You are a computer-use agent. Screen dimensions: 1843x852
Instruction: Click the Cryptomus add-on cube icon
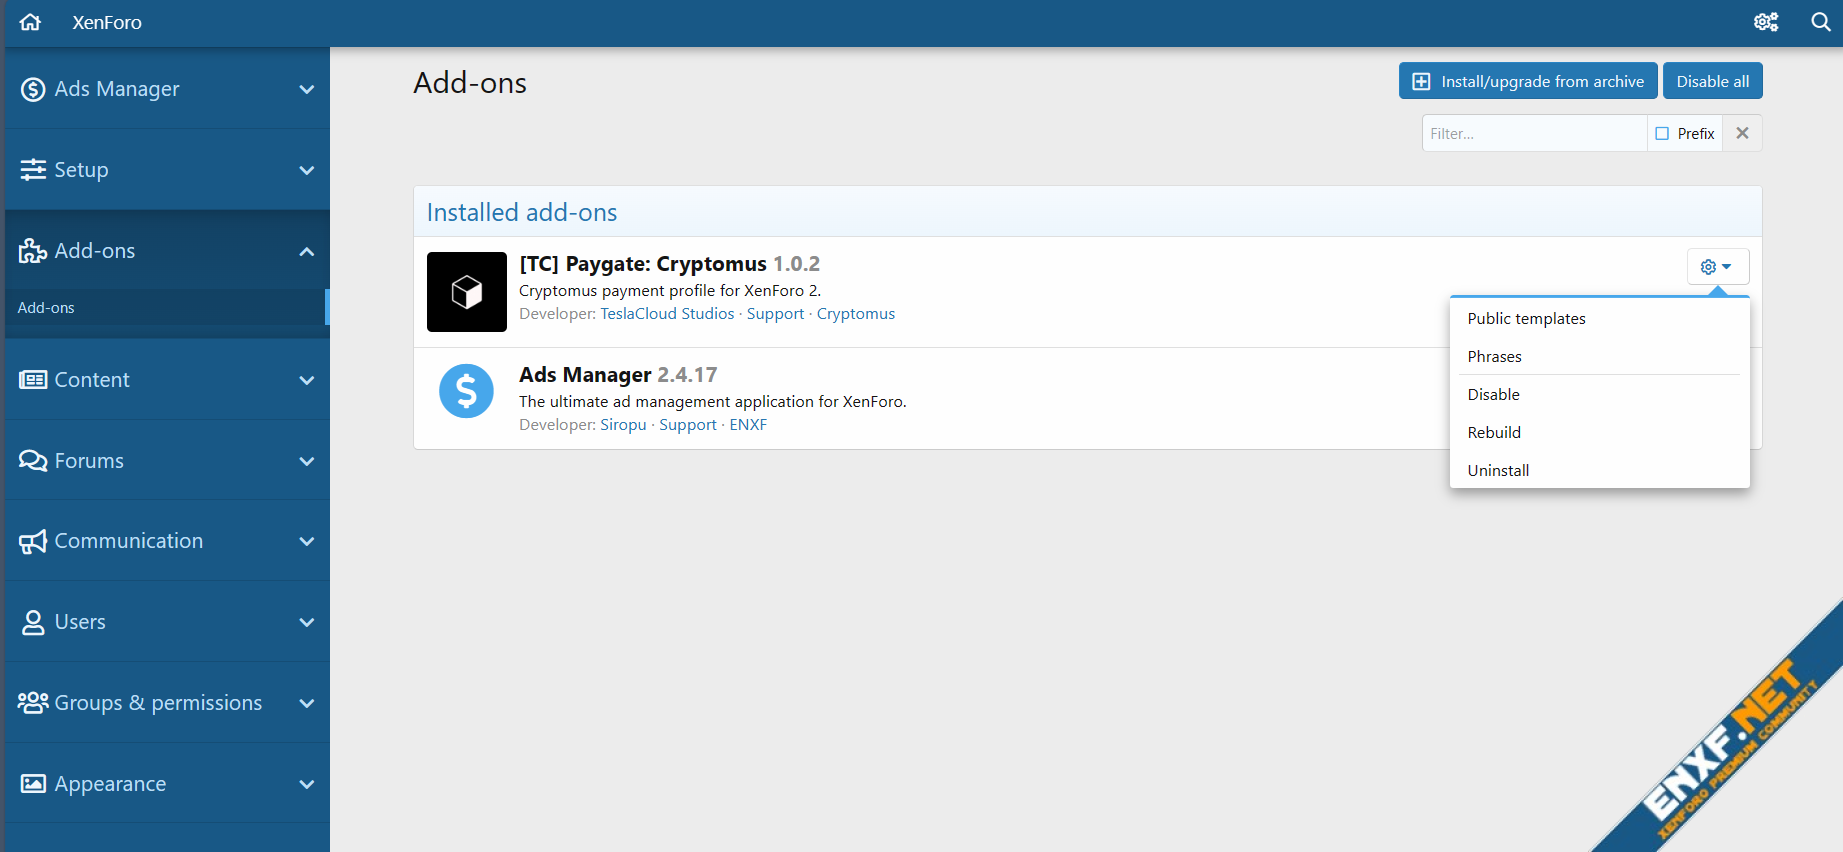click(x=466, y=292)
